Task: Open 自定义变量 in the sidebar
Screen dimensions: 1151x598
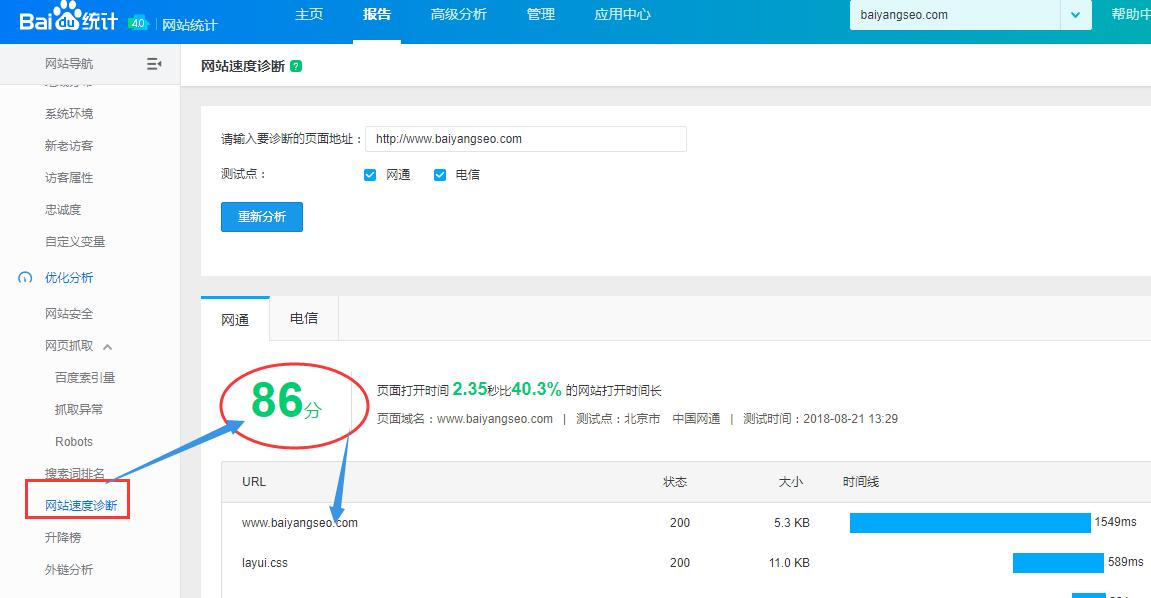Action: tap(75, 241)
